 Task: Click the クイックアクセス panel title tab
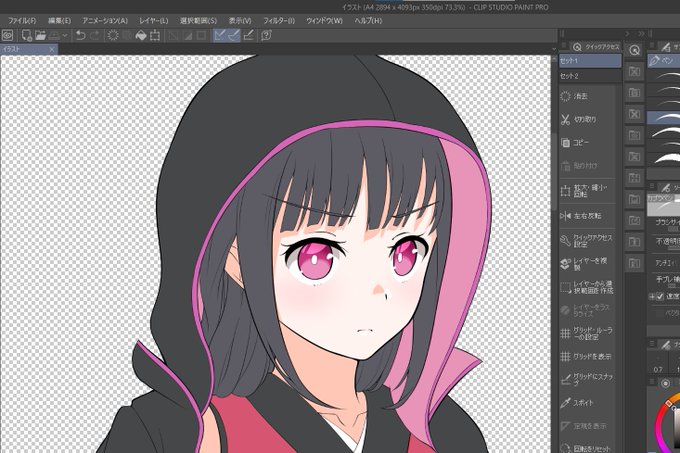(595, 47)
